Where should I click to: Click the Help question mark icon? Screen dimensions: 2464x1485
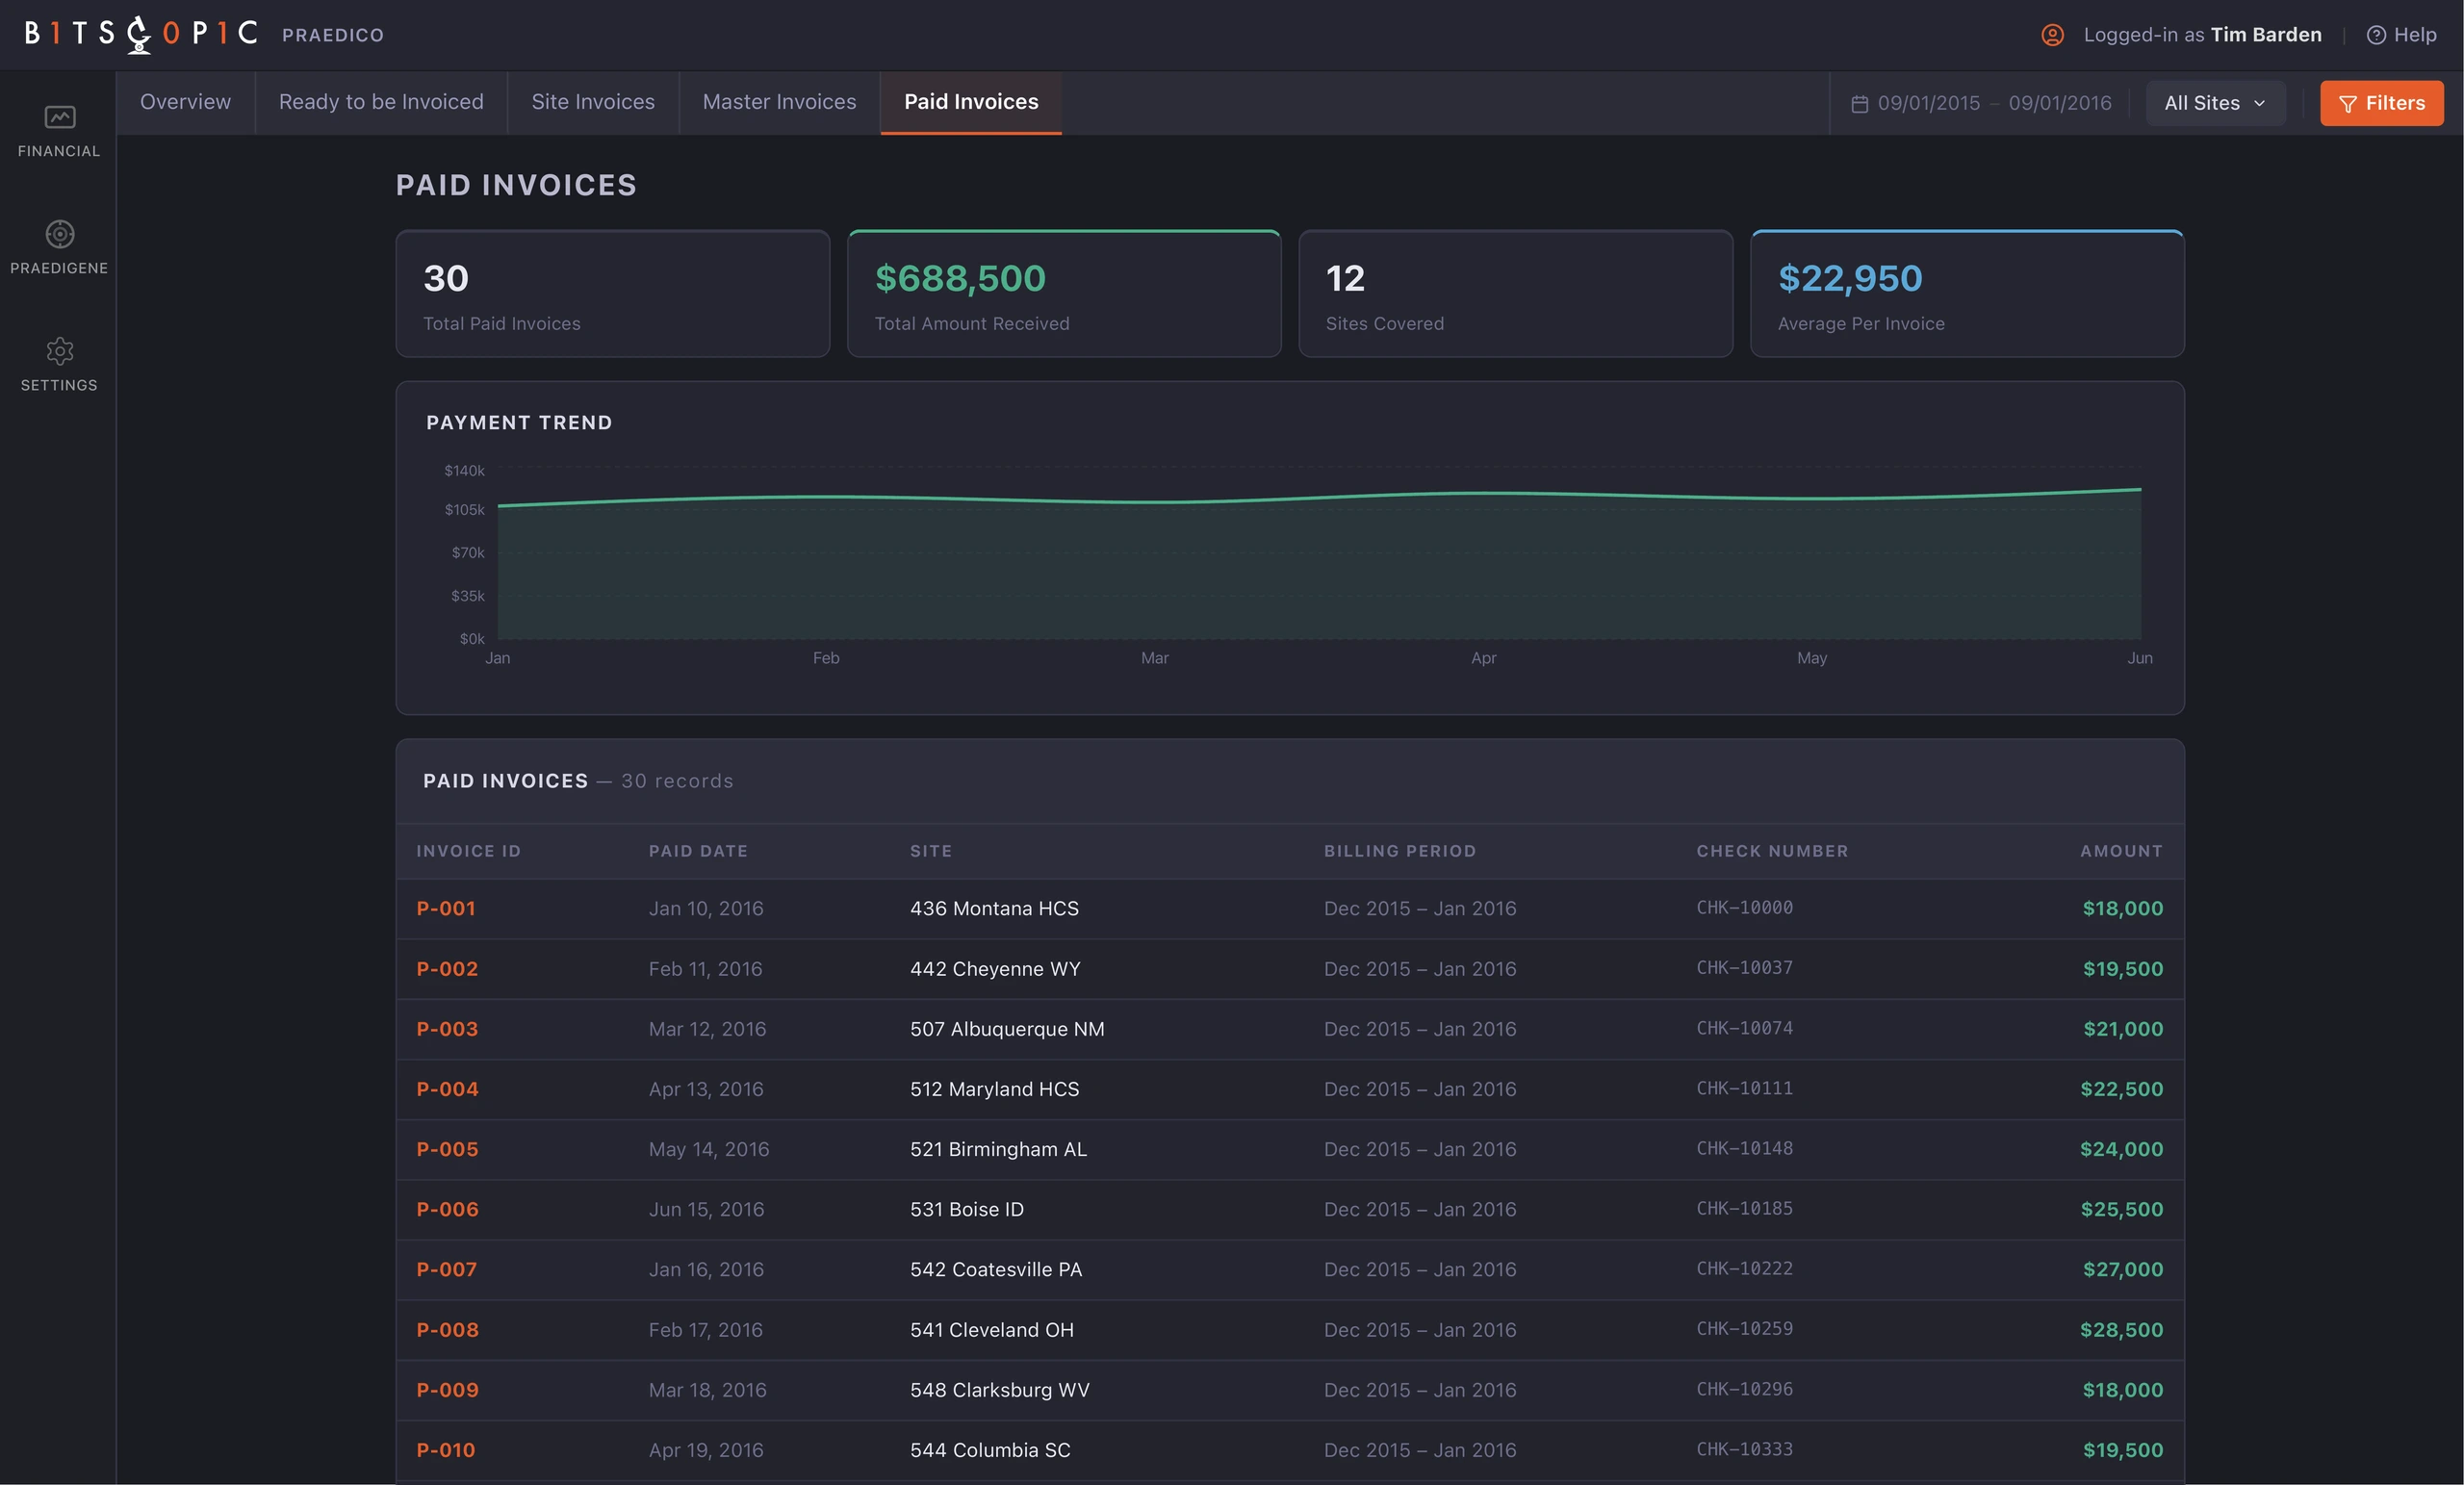pyautogui.click(x=2376, y=35)
